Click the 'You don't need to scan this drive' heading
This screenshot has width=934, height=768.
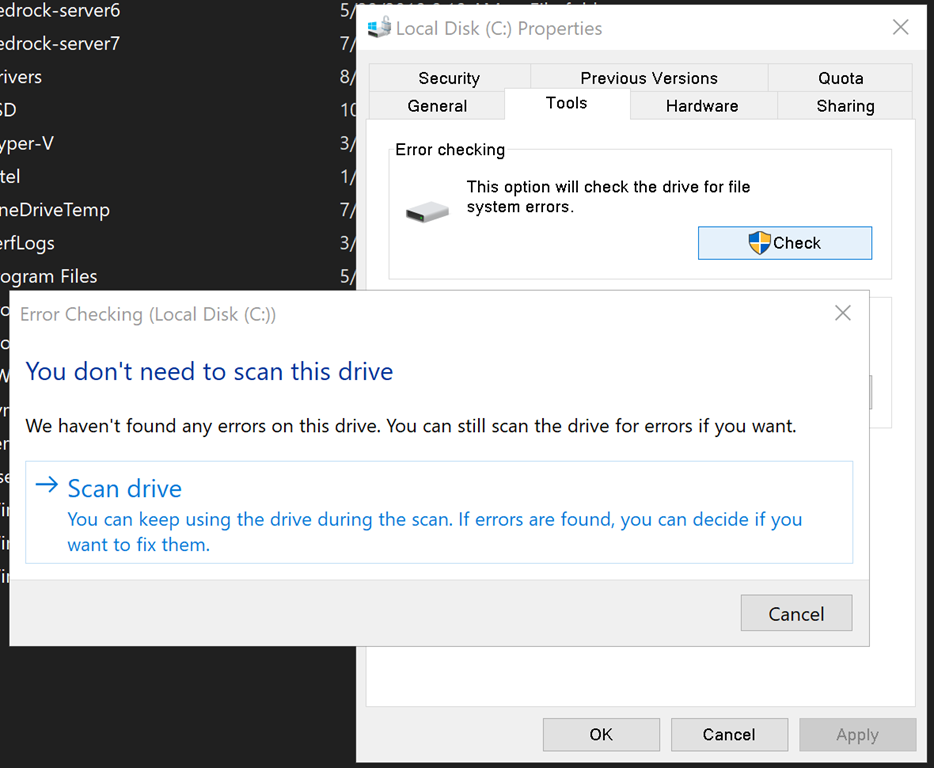click(209, 372)
